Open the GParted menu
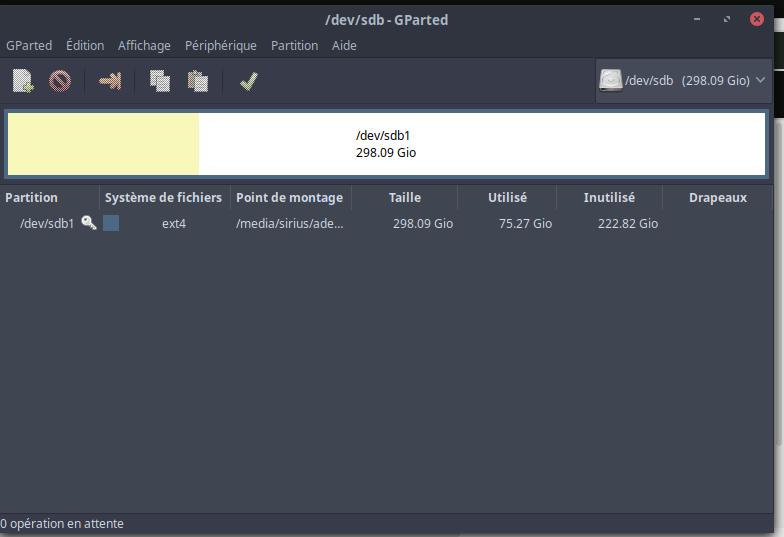The width and height of the screenshot is (784, 537). [29, 45]
